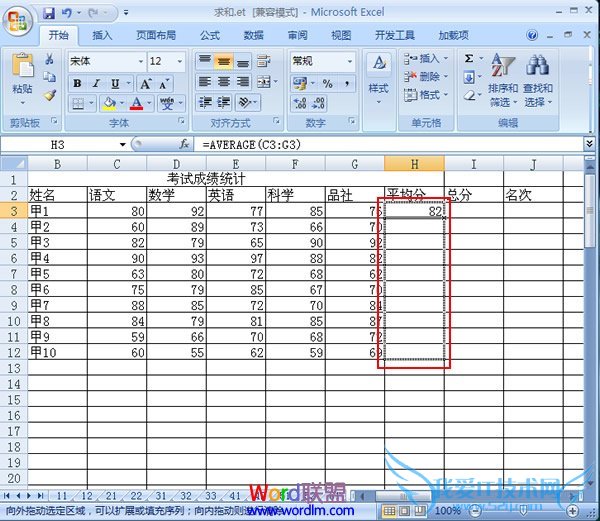Center cell text horizontally
The width and height of the screenshot is (600, 521).
(224, 81)
